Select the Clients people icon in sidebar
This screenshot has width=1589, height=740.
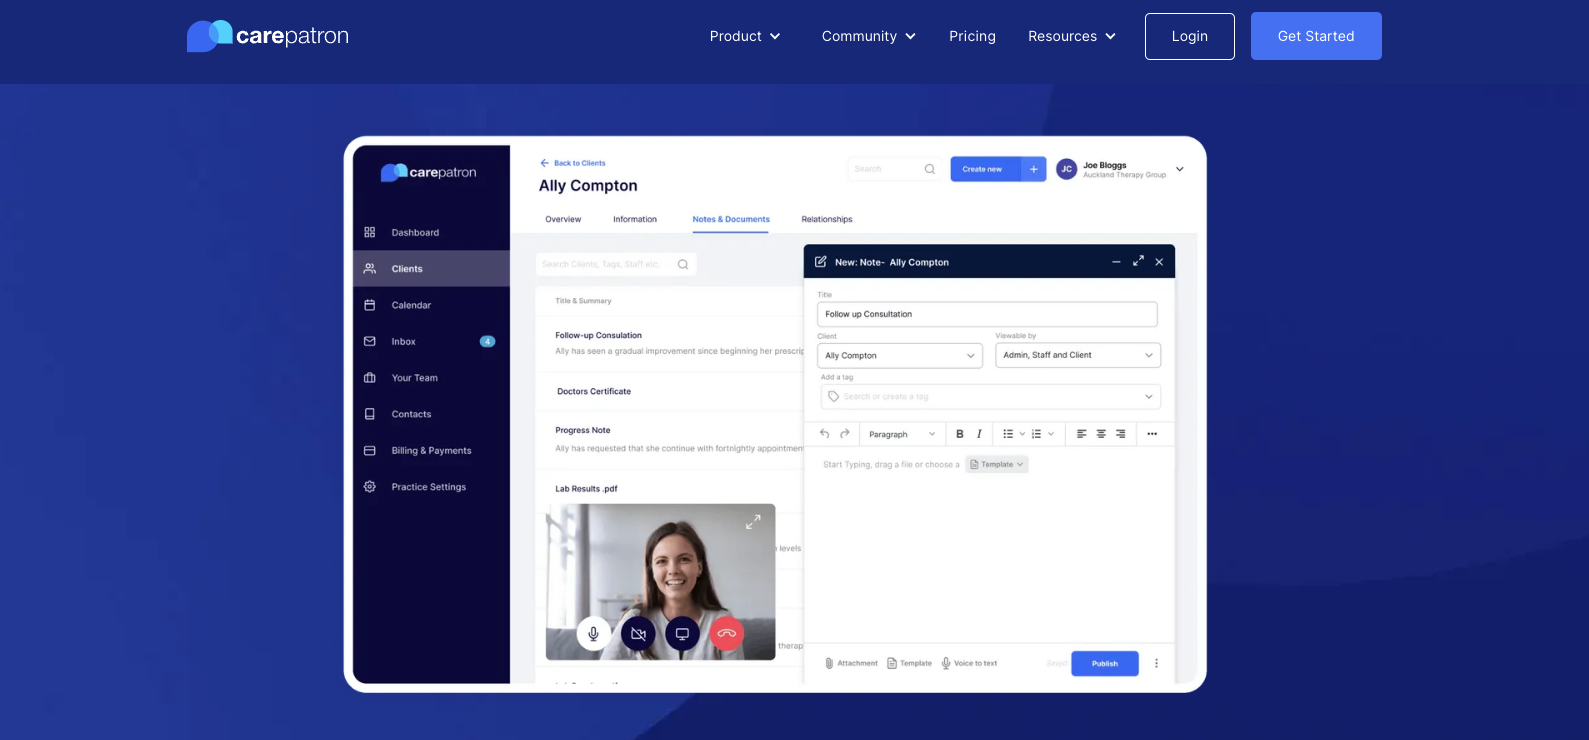click(x=370, y=269)
